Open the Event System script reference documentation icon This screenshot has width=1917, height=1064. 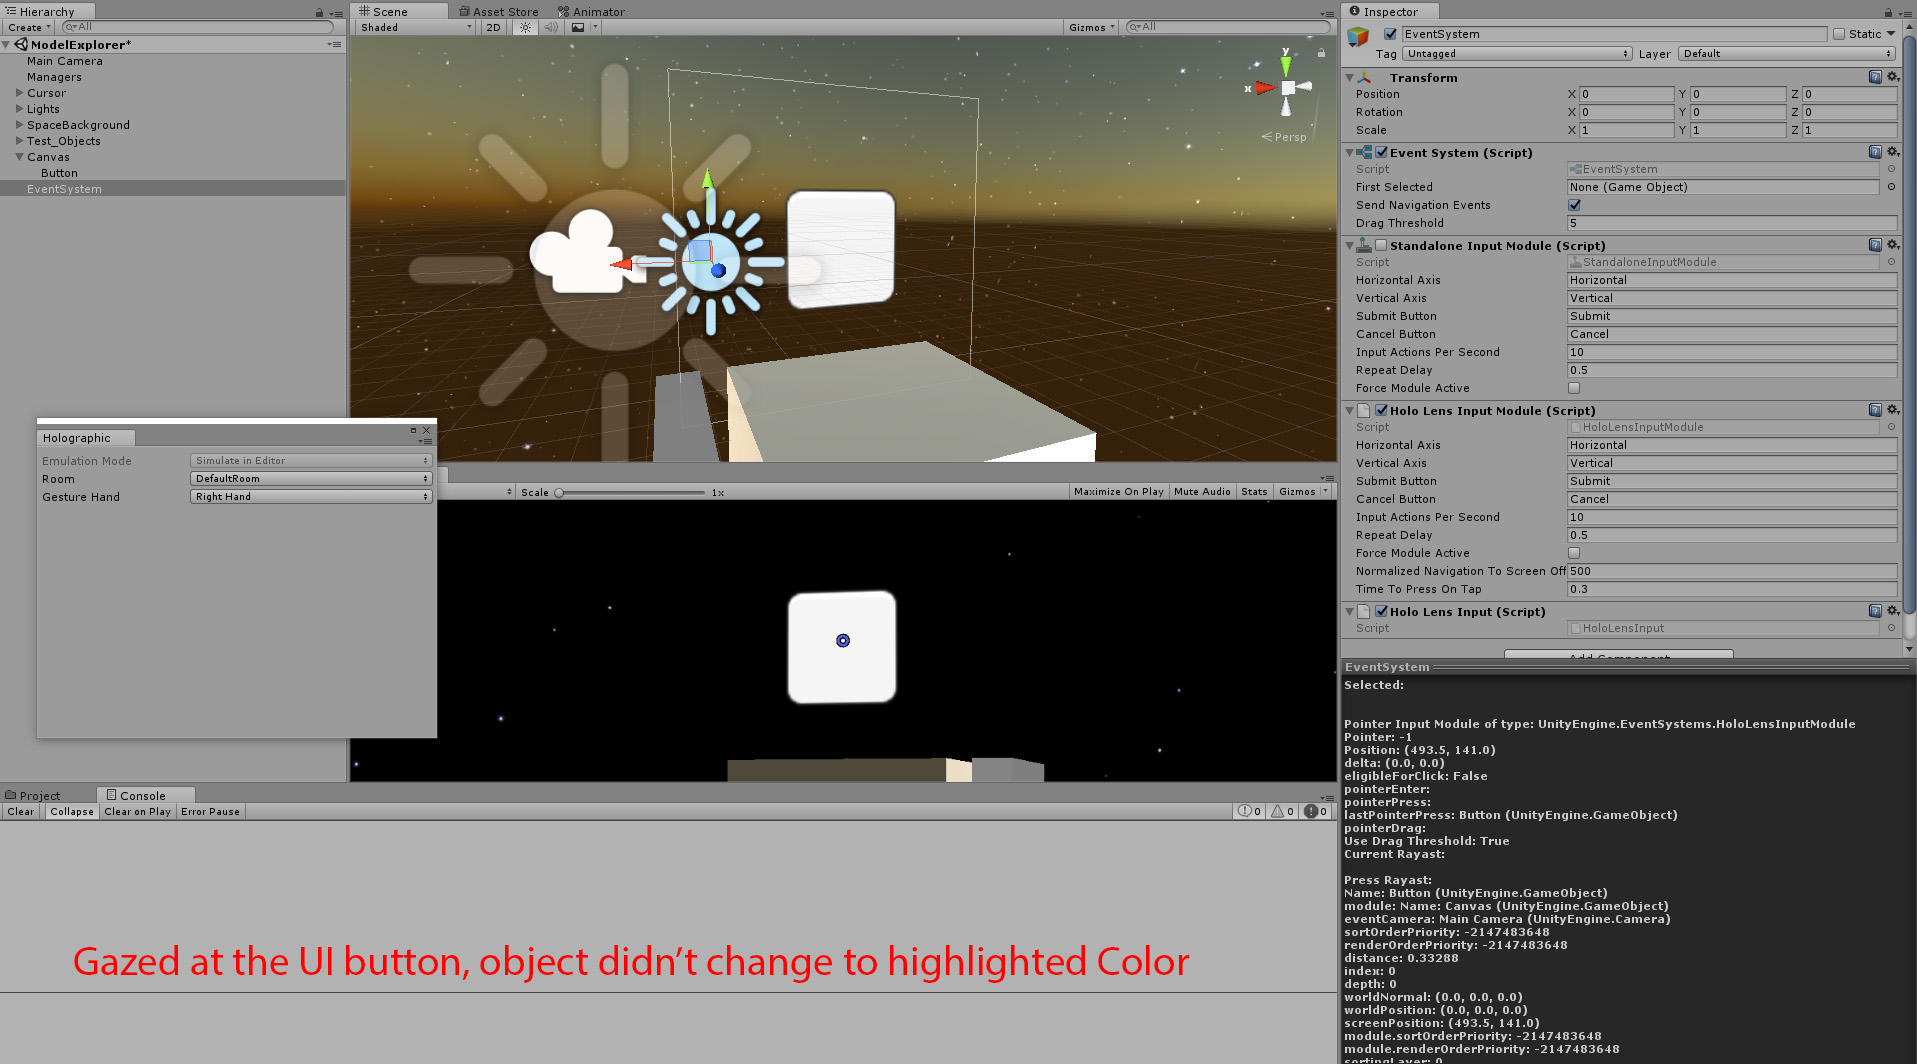coord(1875,152)
